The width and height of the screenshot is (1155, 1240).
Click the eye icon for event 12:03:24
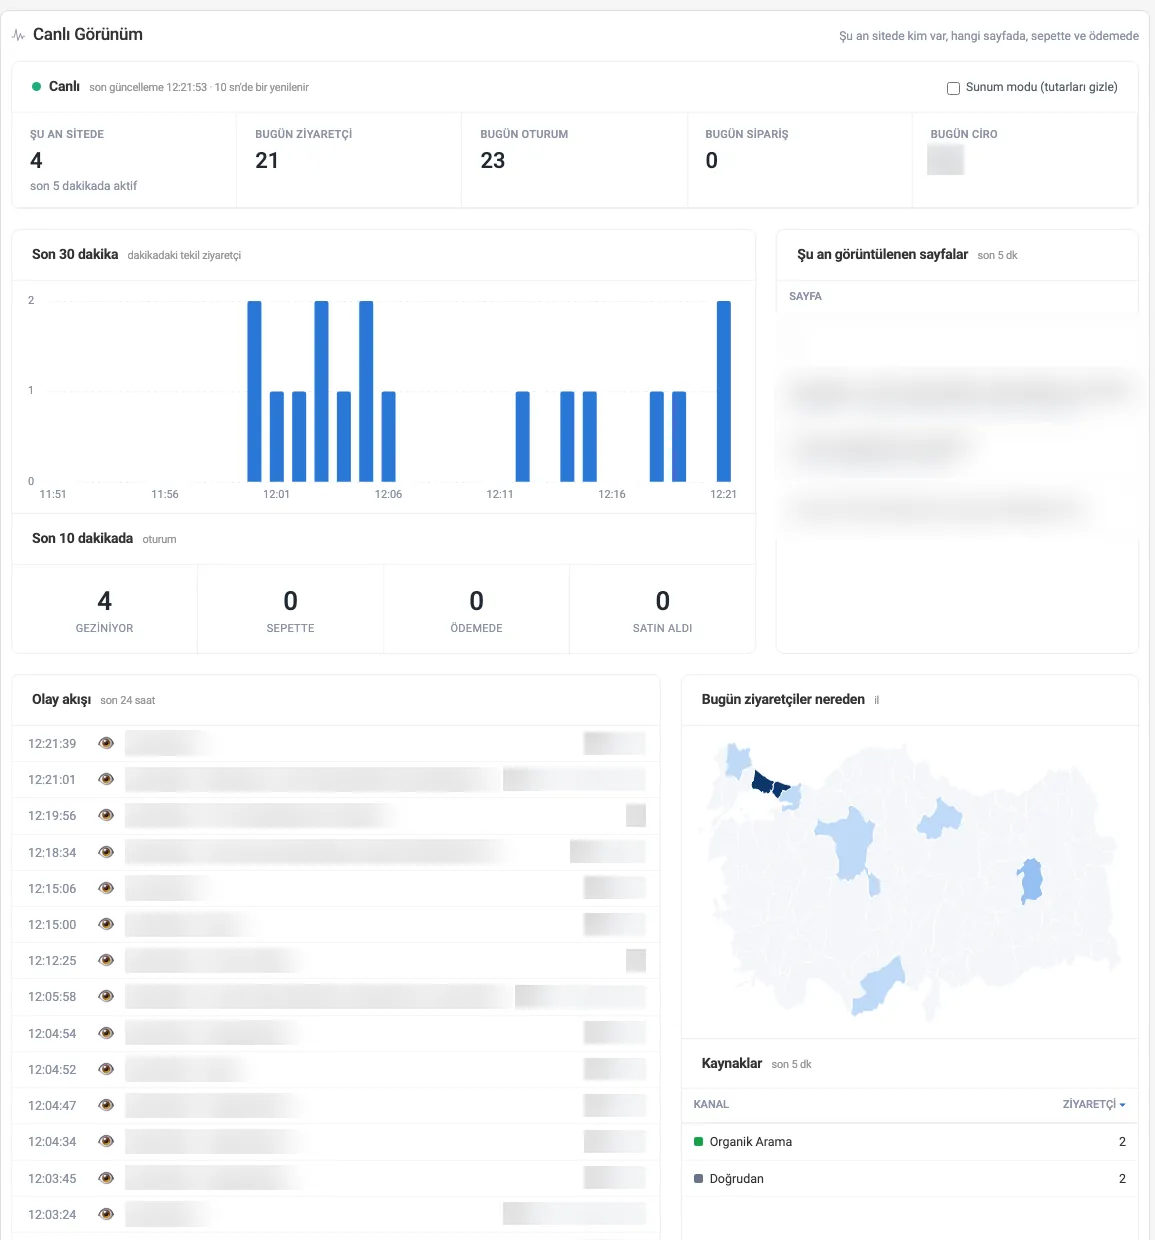tap(106, 1214)
